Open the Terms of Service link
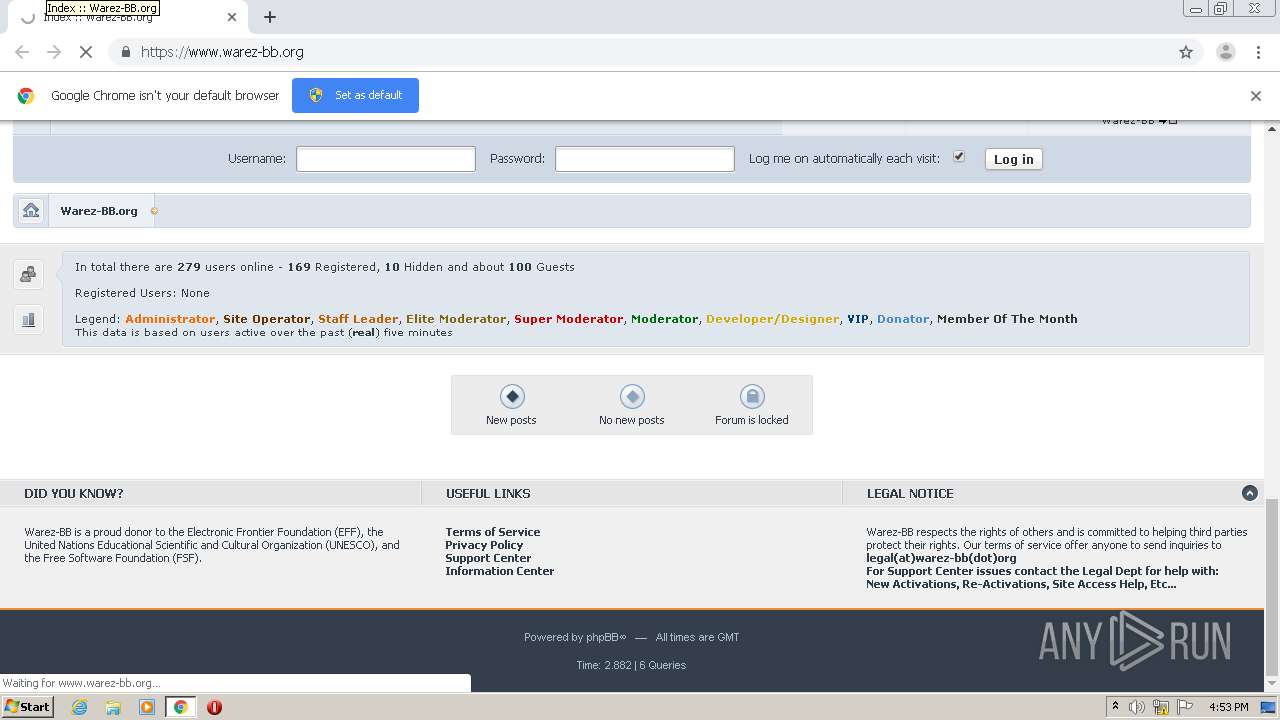 pos(493,532)
